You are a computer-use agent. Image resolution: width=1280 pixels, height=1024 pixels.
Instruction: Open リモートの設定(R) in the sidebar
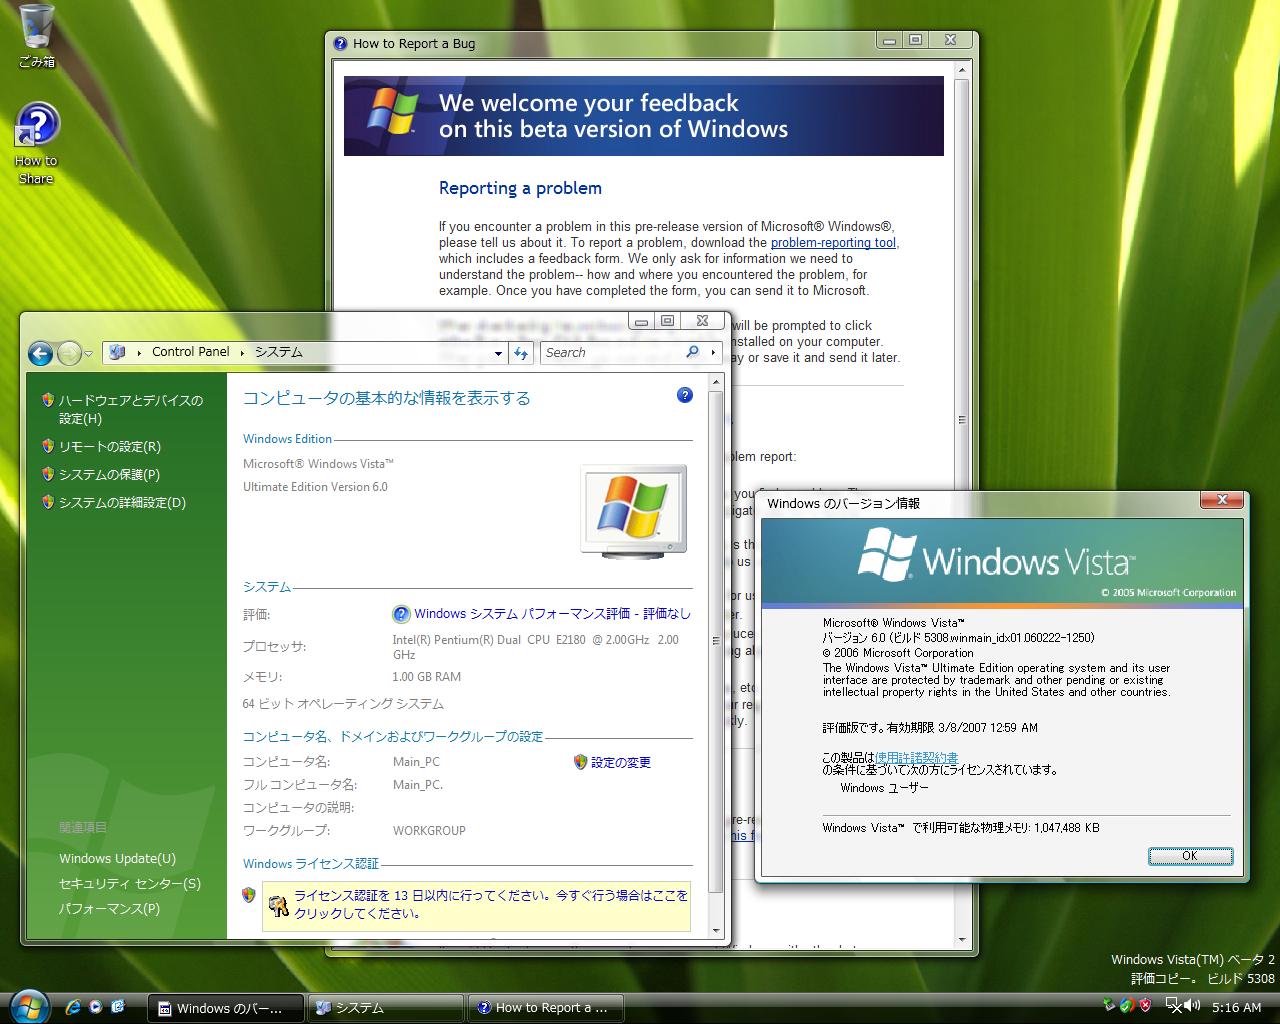click(x=109, y=447)
